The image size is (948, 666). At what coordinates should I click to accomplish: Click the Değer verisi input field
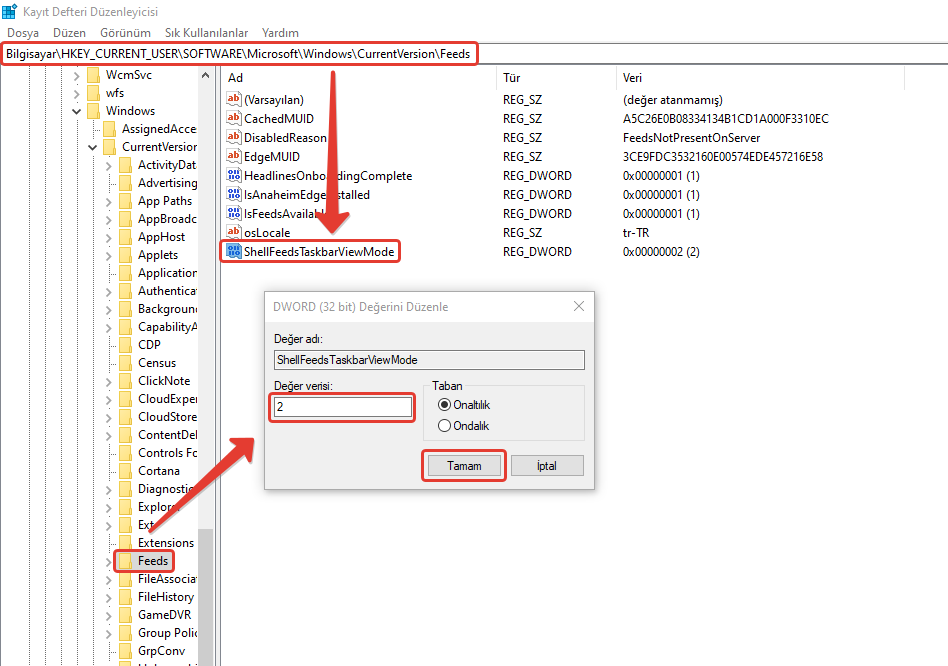[342, 407]
